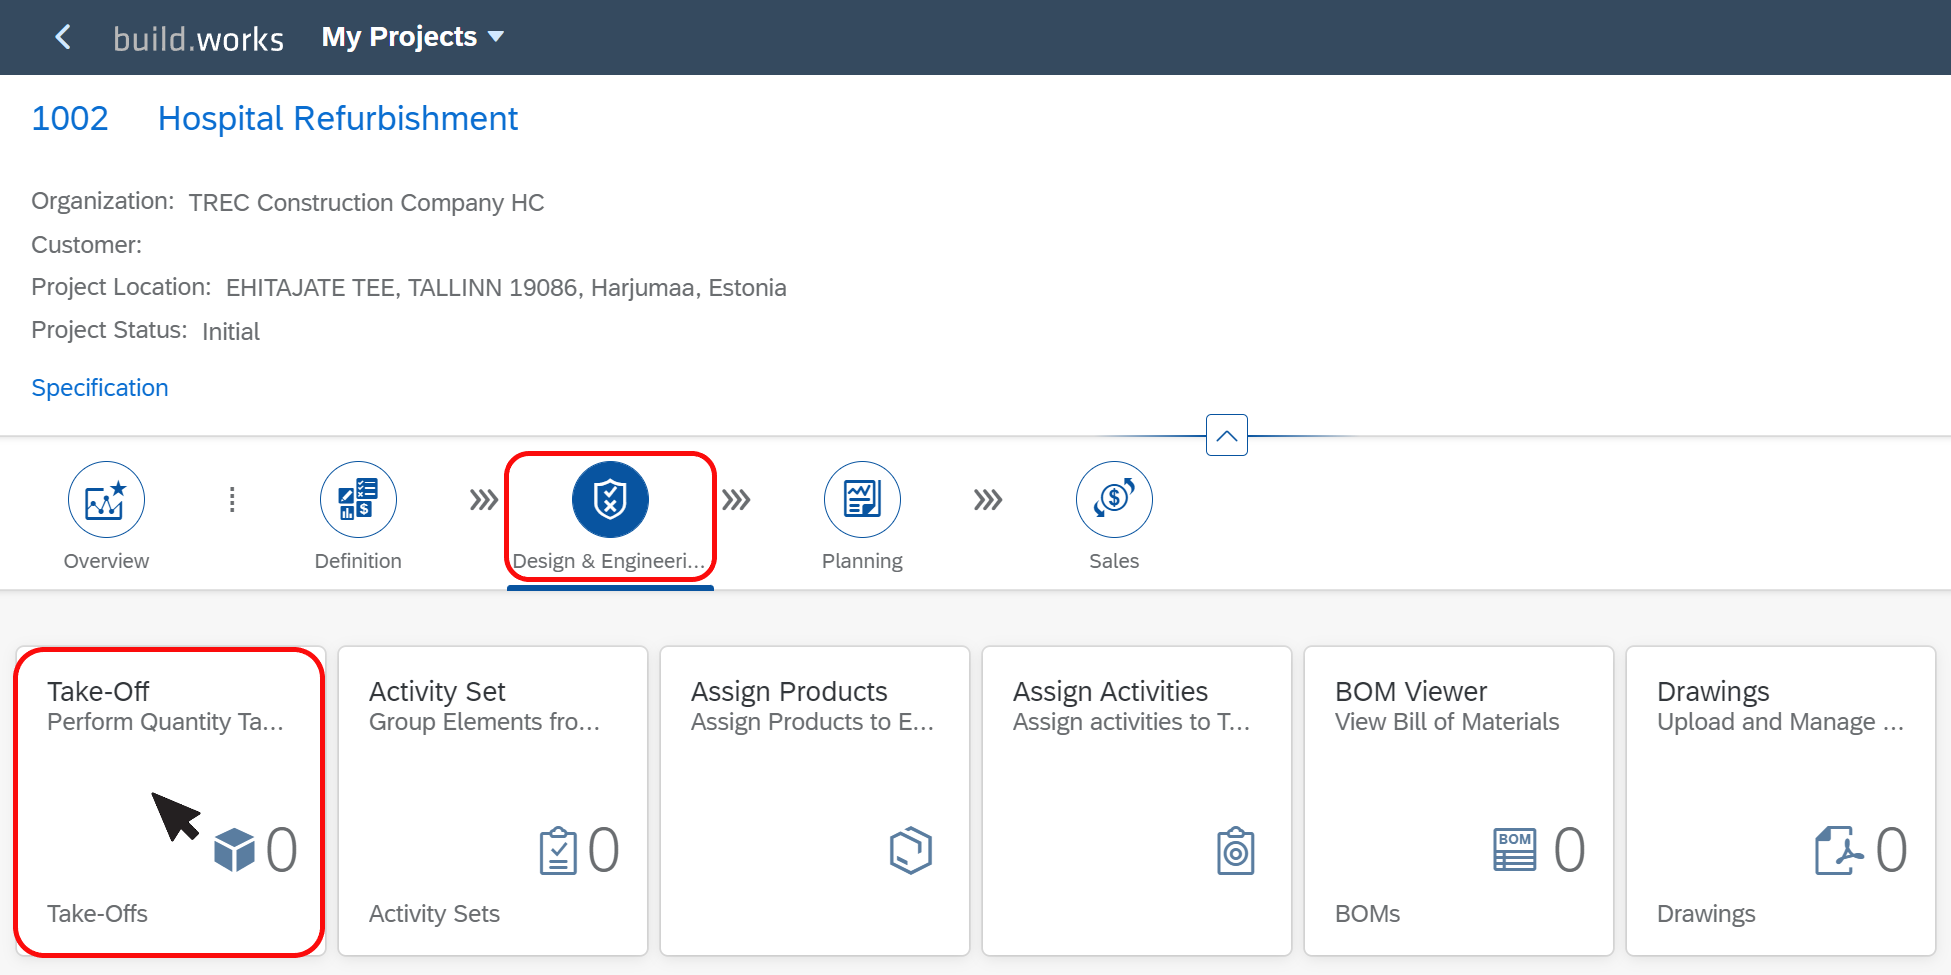The image size is (1951, 975).
Task: Click the Drawings tile count value 0
Action: point(1891,851)
